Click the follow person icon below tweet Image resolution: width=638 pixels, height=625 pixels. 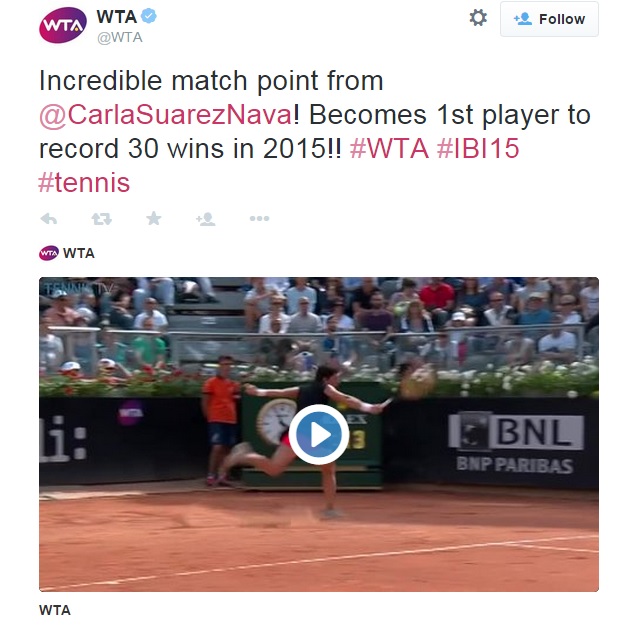[205, 219]
